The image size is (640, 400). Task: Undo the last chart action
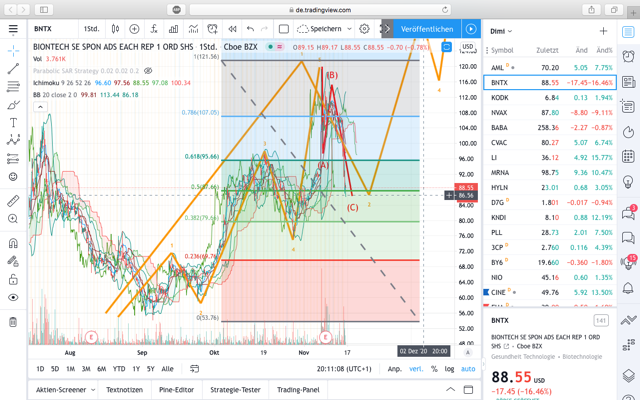click(250, 29)
